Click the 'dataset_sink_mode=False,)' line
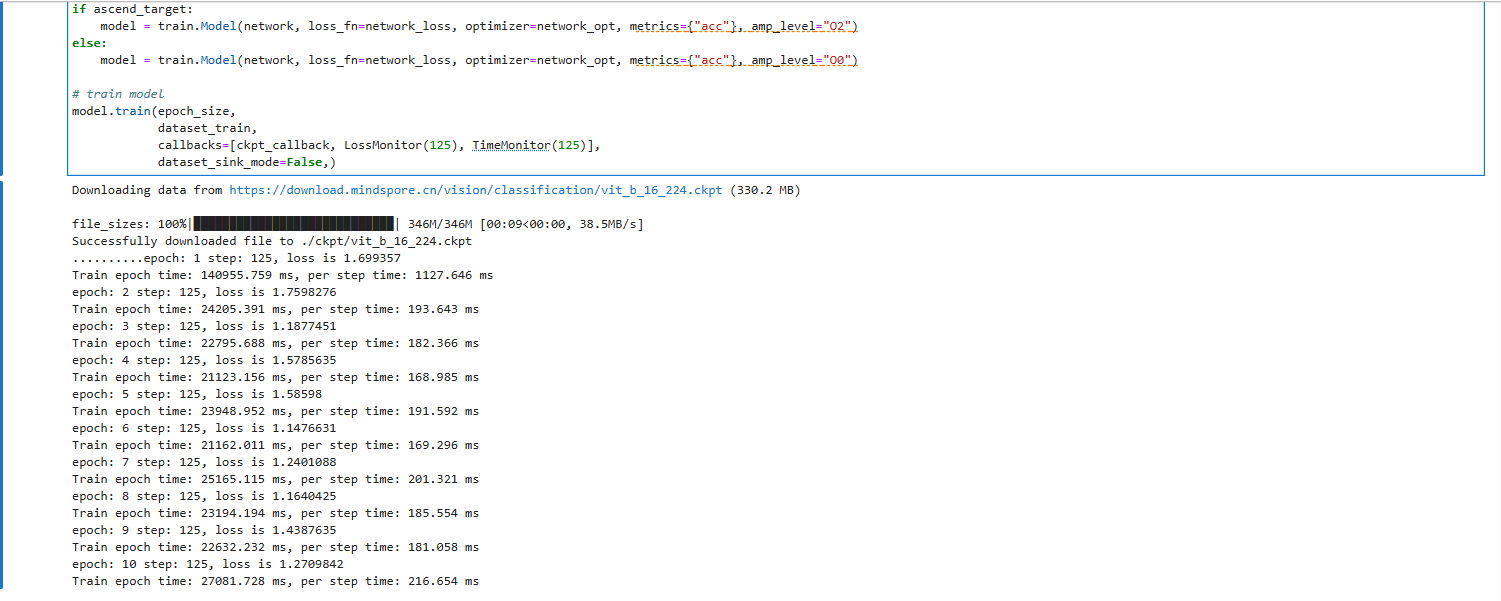This screenshot has width=1501, height=601. click(x=247, y=162)
